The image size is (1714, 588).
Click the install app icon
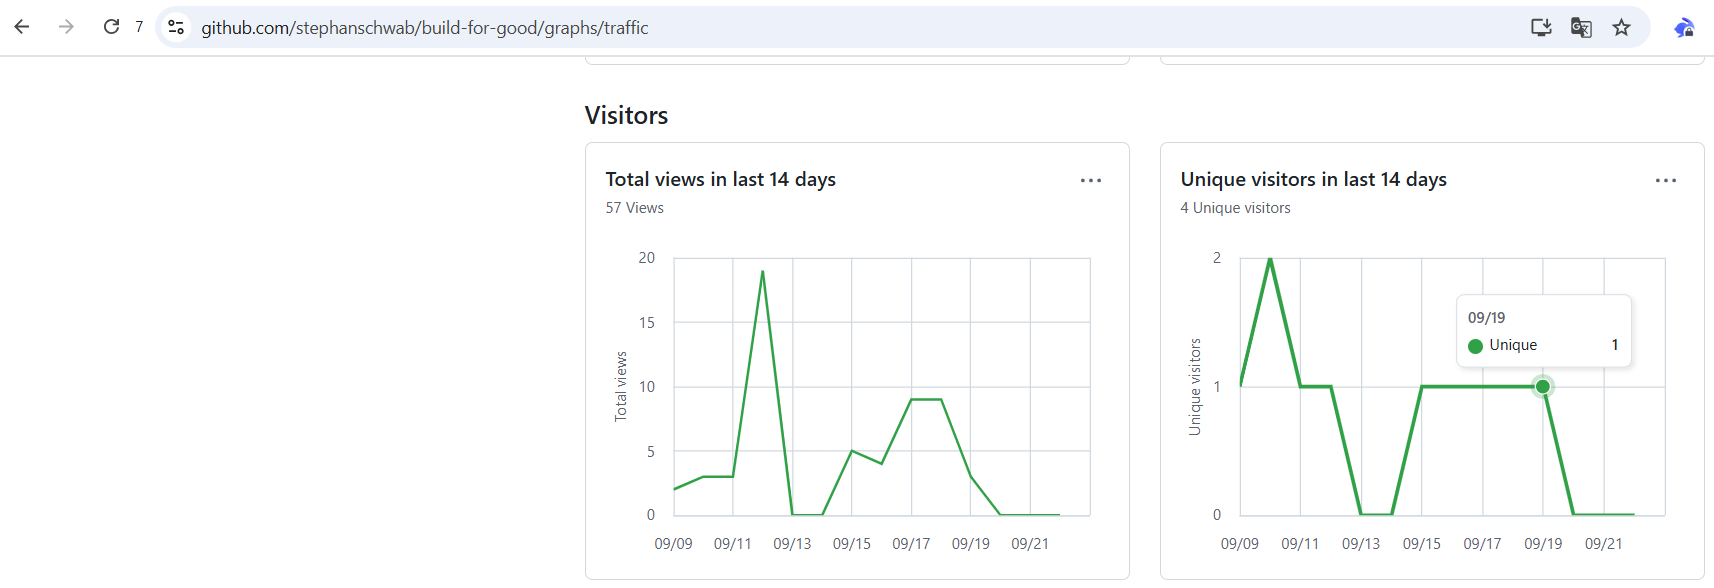(1541, 27)
